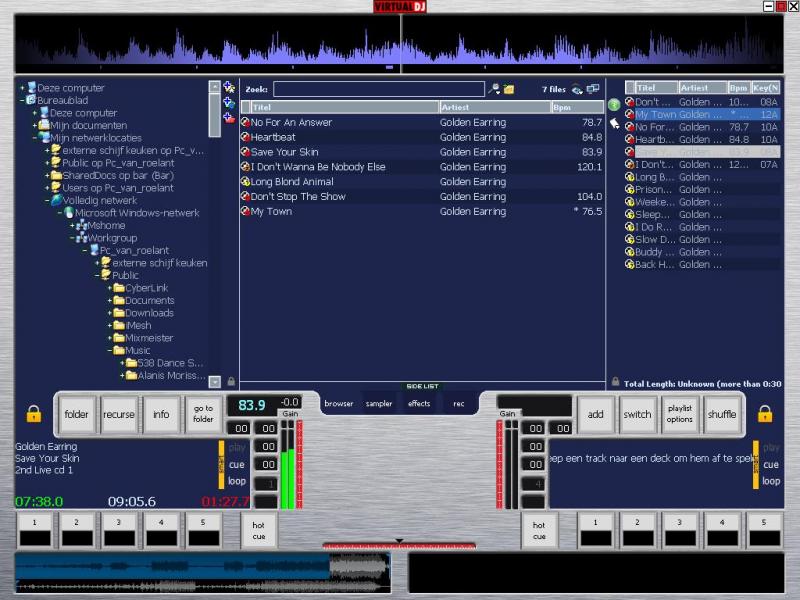Click icon beside Slow D... in playlist
This screenshot has width=800, height=600.
(630, 239)
